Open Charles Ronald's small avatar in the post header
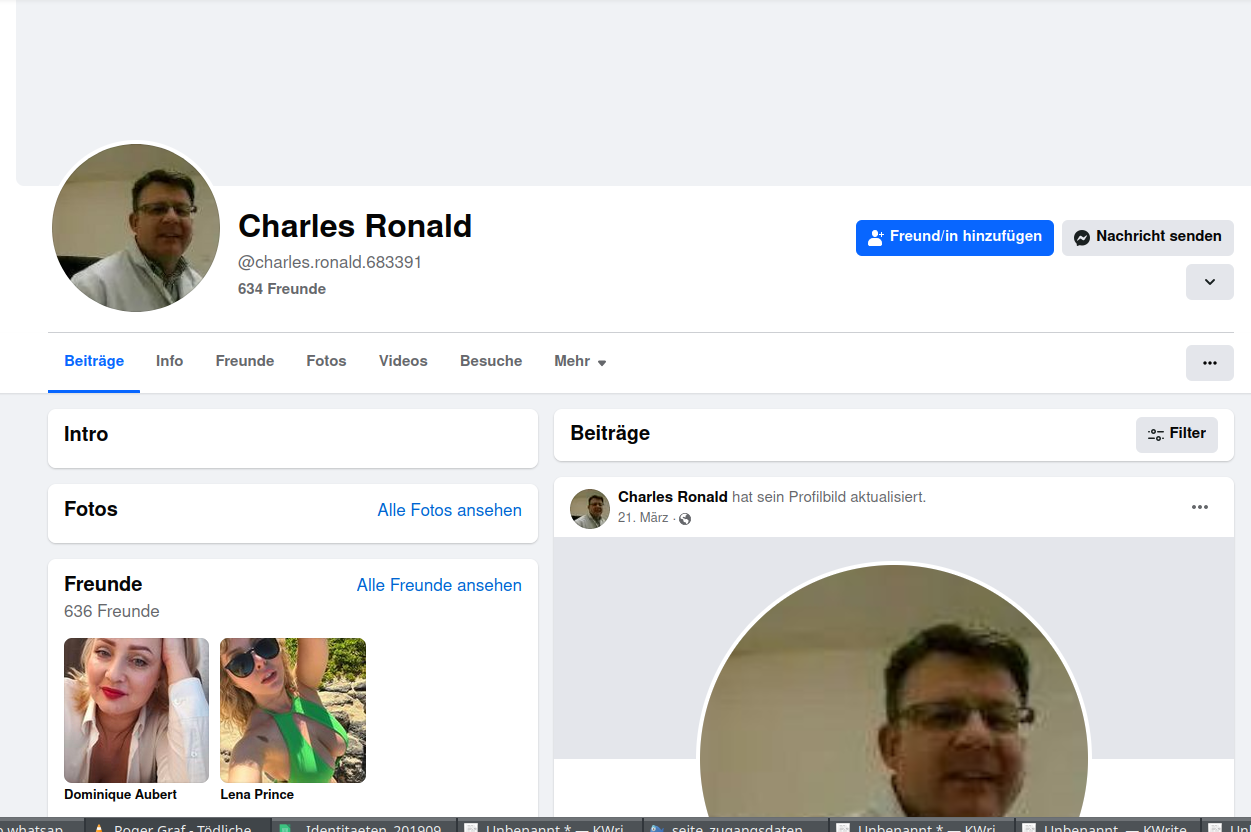 (590, 509)
